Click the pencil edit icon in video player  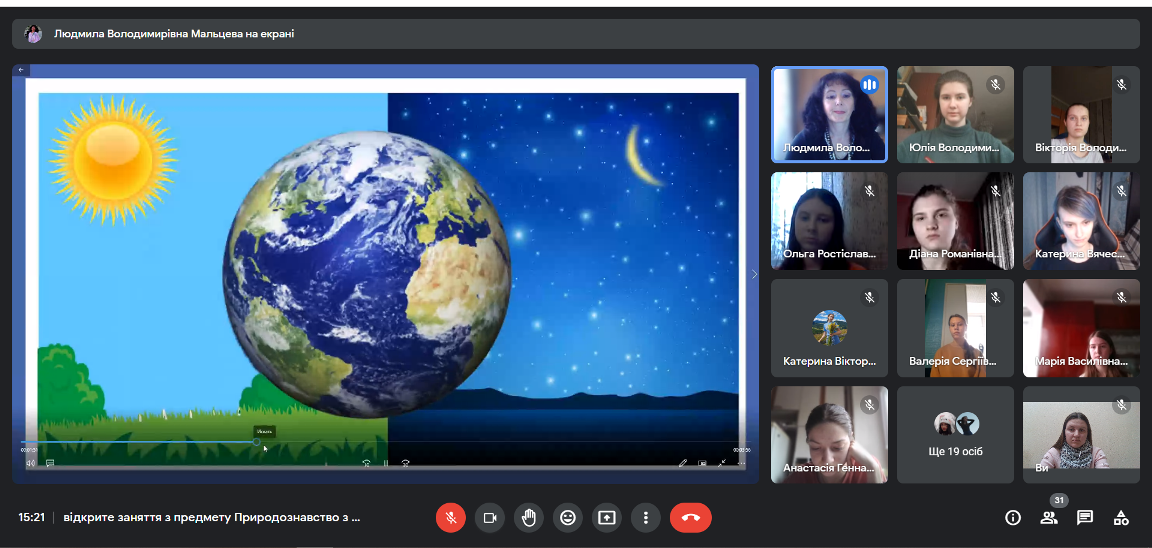coord(683,464)
